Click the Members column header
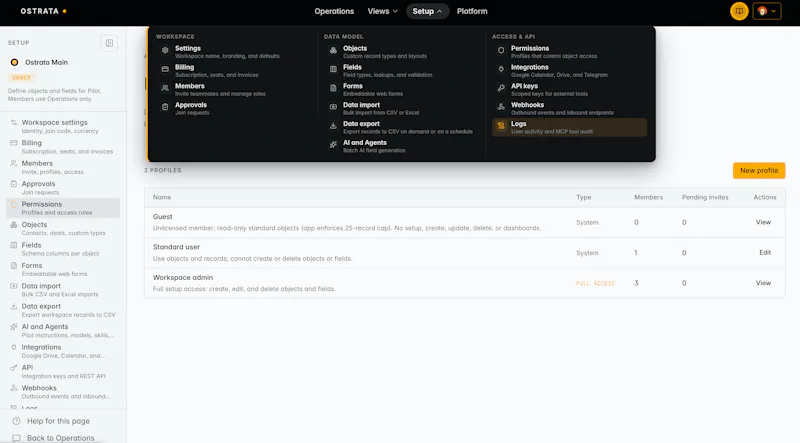Screen dimensions: 800x443 pos(648,197)
